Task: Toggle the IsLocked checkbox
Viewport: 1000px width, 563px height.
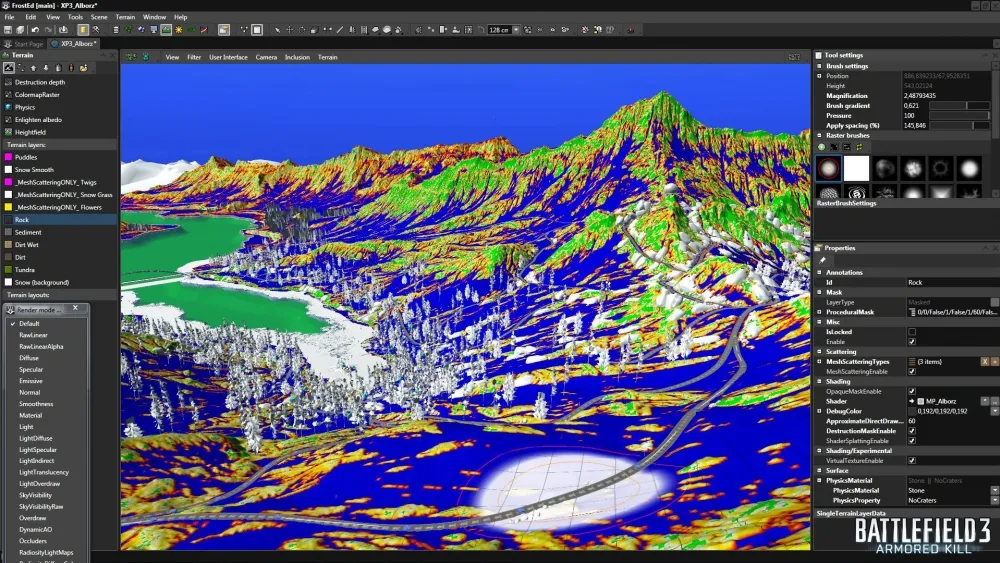Action: (x=911, y=332)
